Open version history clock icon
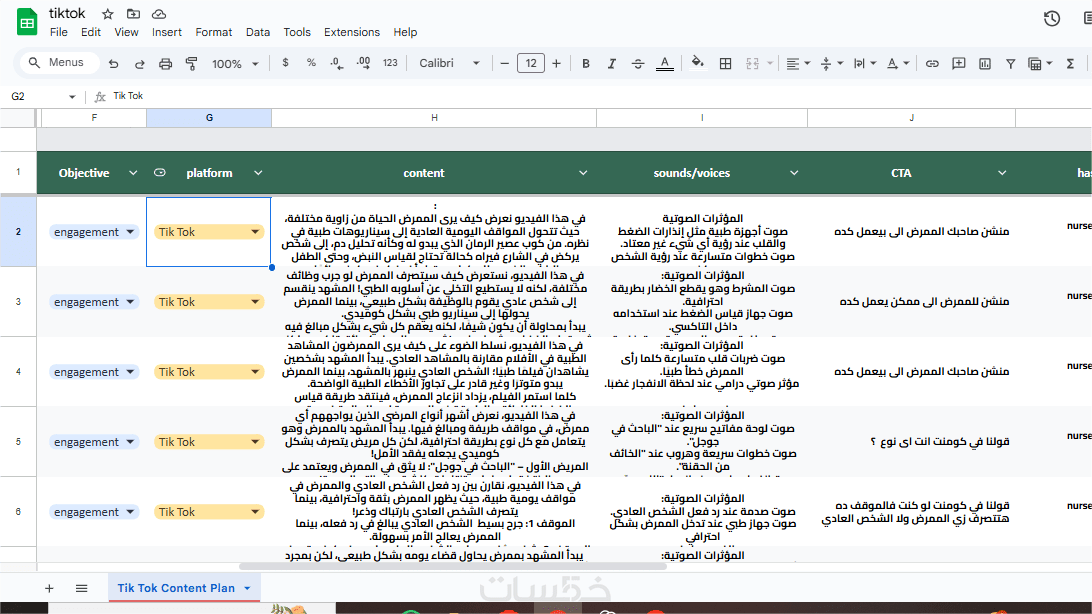Image resolution: width=1092 pixels, height=614 pixels. click(1052, 19)
